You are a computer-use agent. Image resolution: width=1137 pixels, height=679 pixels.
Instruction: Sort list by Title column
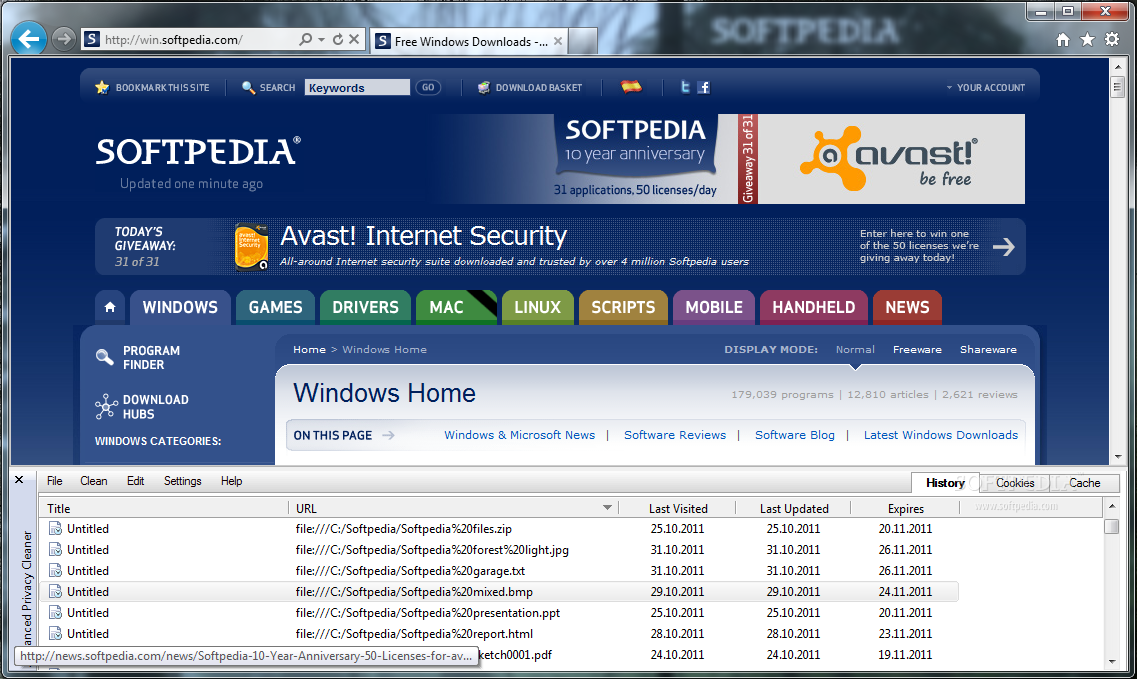(x=165, y=509)
